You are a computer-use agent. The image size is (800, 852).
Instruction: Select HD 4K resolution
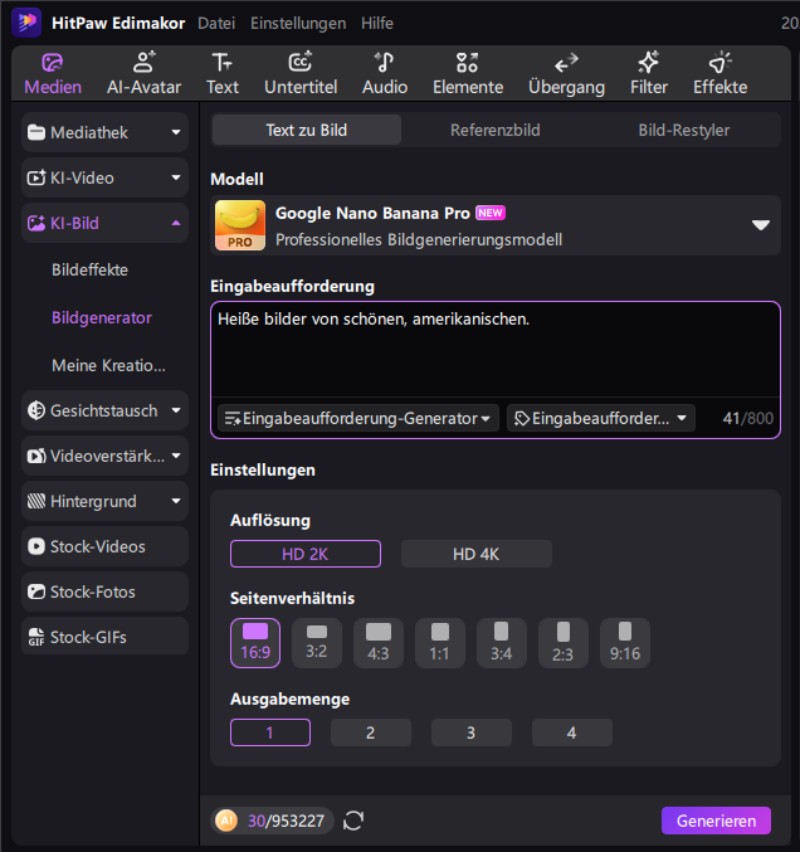point(476,554)
